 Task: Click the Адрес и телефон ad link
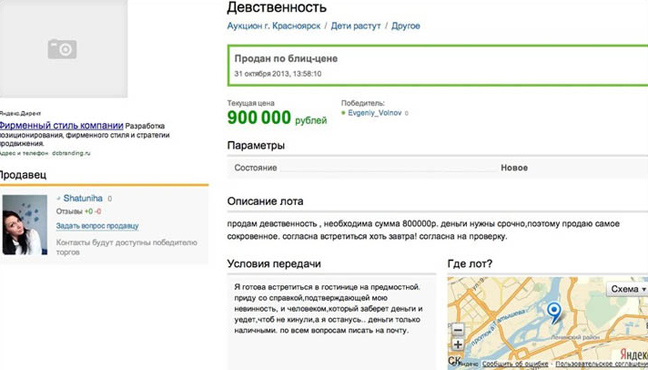pos(24,153)
